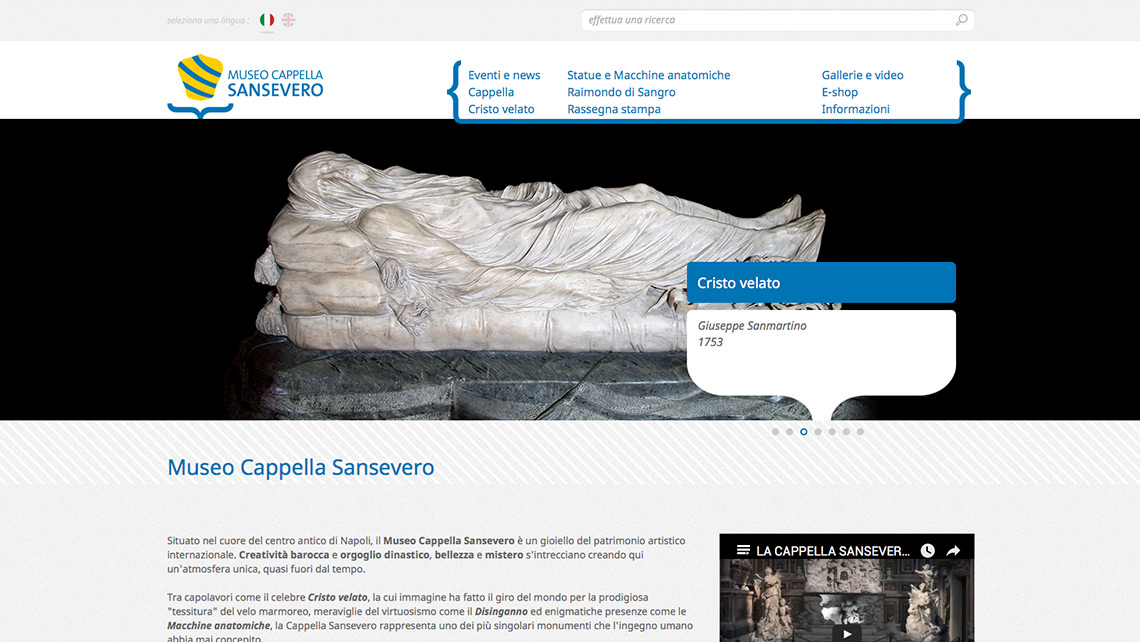Select the last carousel slide dot
The width and height of the screenshot is (1140, 642).
pyautogui.click(x=860, y=432)
